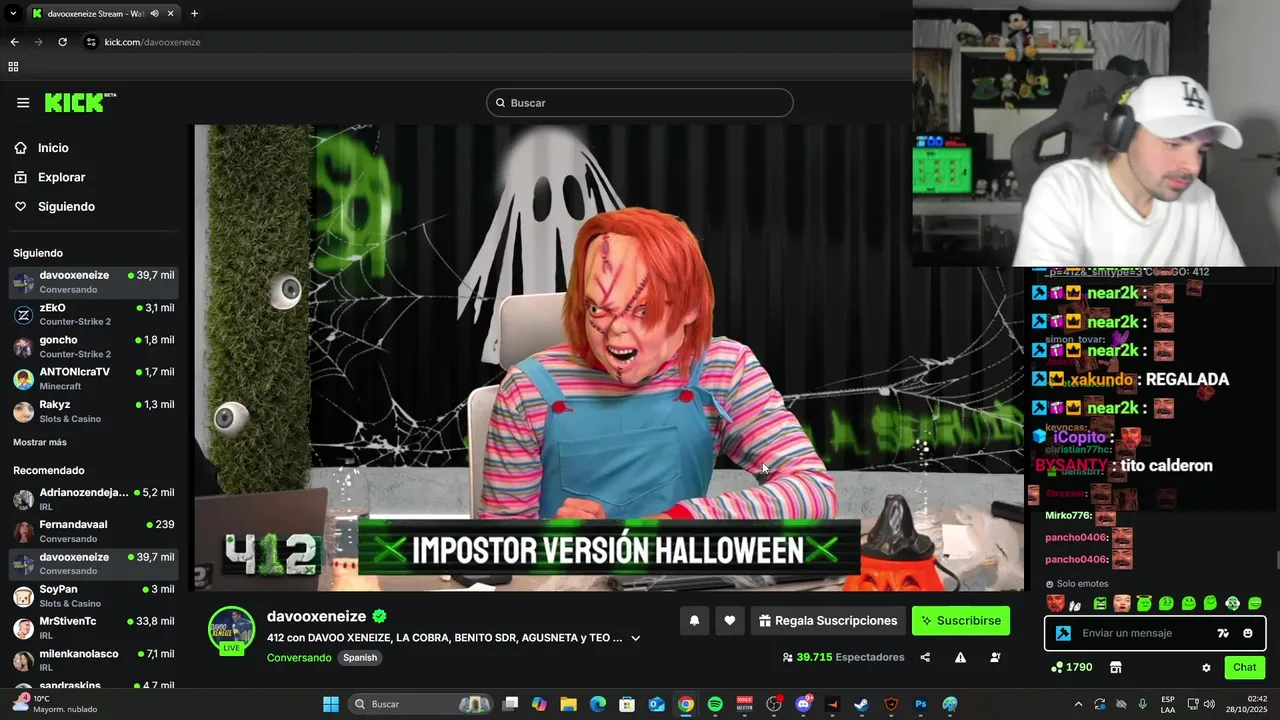The width and height of the screenshot is (1280, 720).
Task: Open SoyPan recommended channel
Action: pyautogui.click(x=94, y=596)
